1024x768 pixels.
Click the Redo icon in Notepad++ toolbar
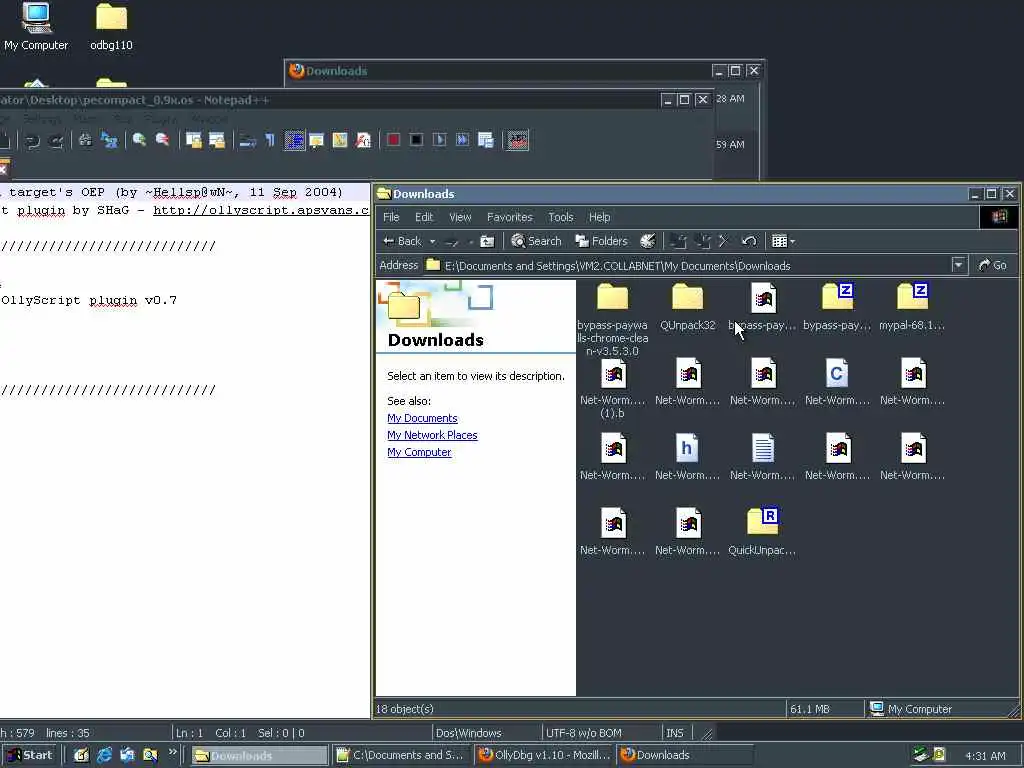[x=57, y=140]
